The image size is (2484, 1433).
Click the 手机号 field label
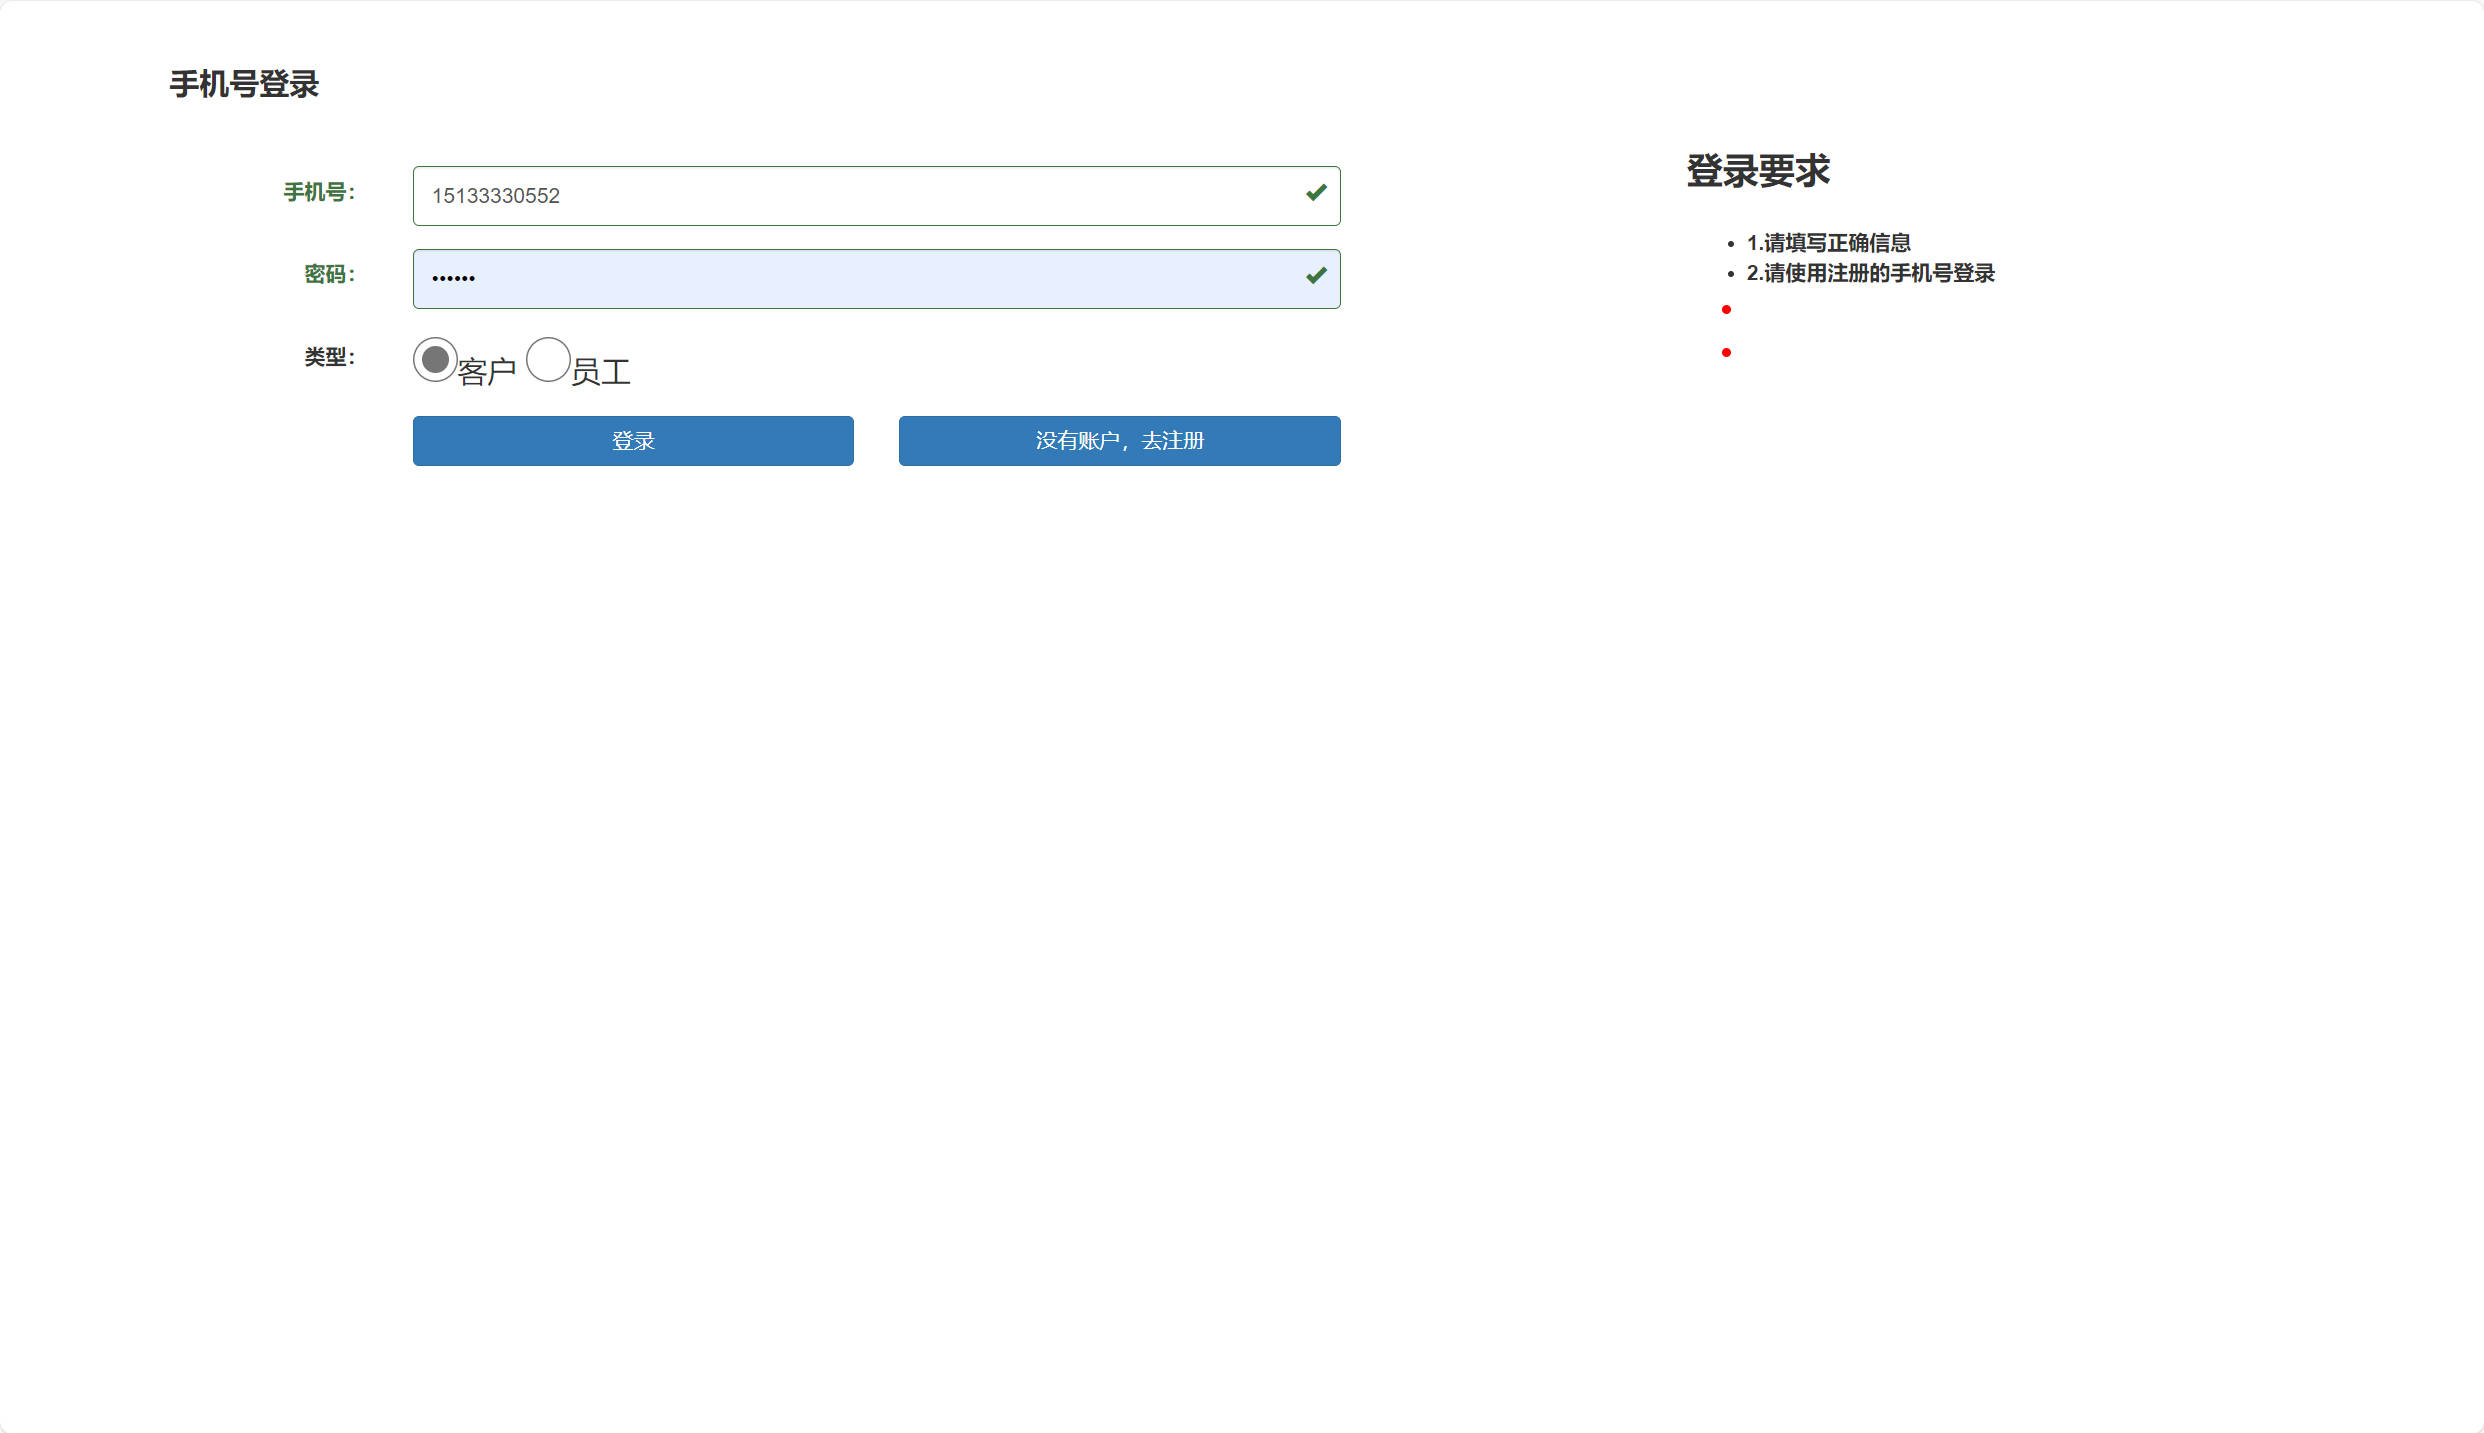(319, 194)
